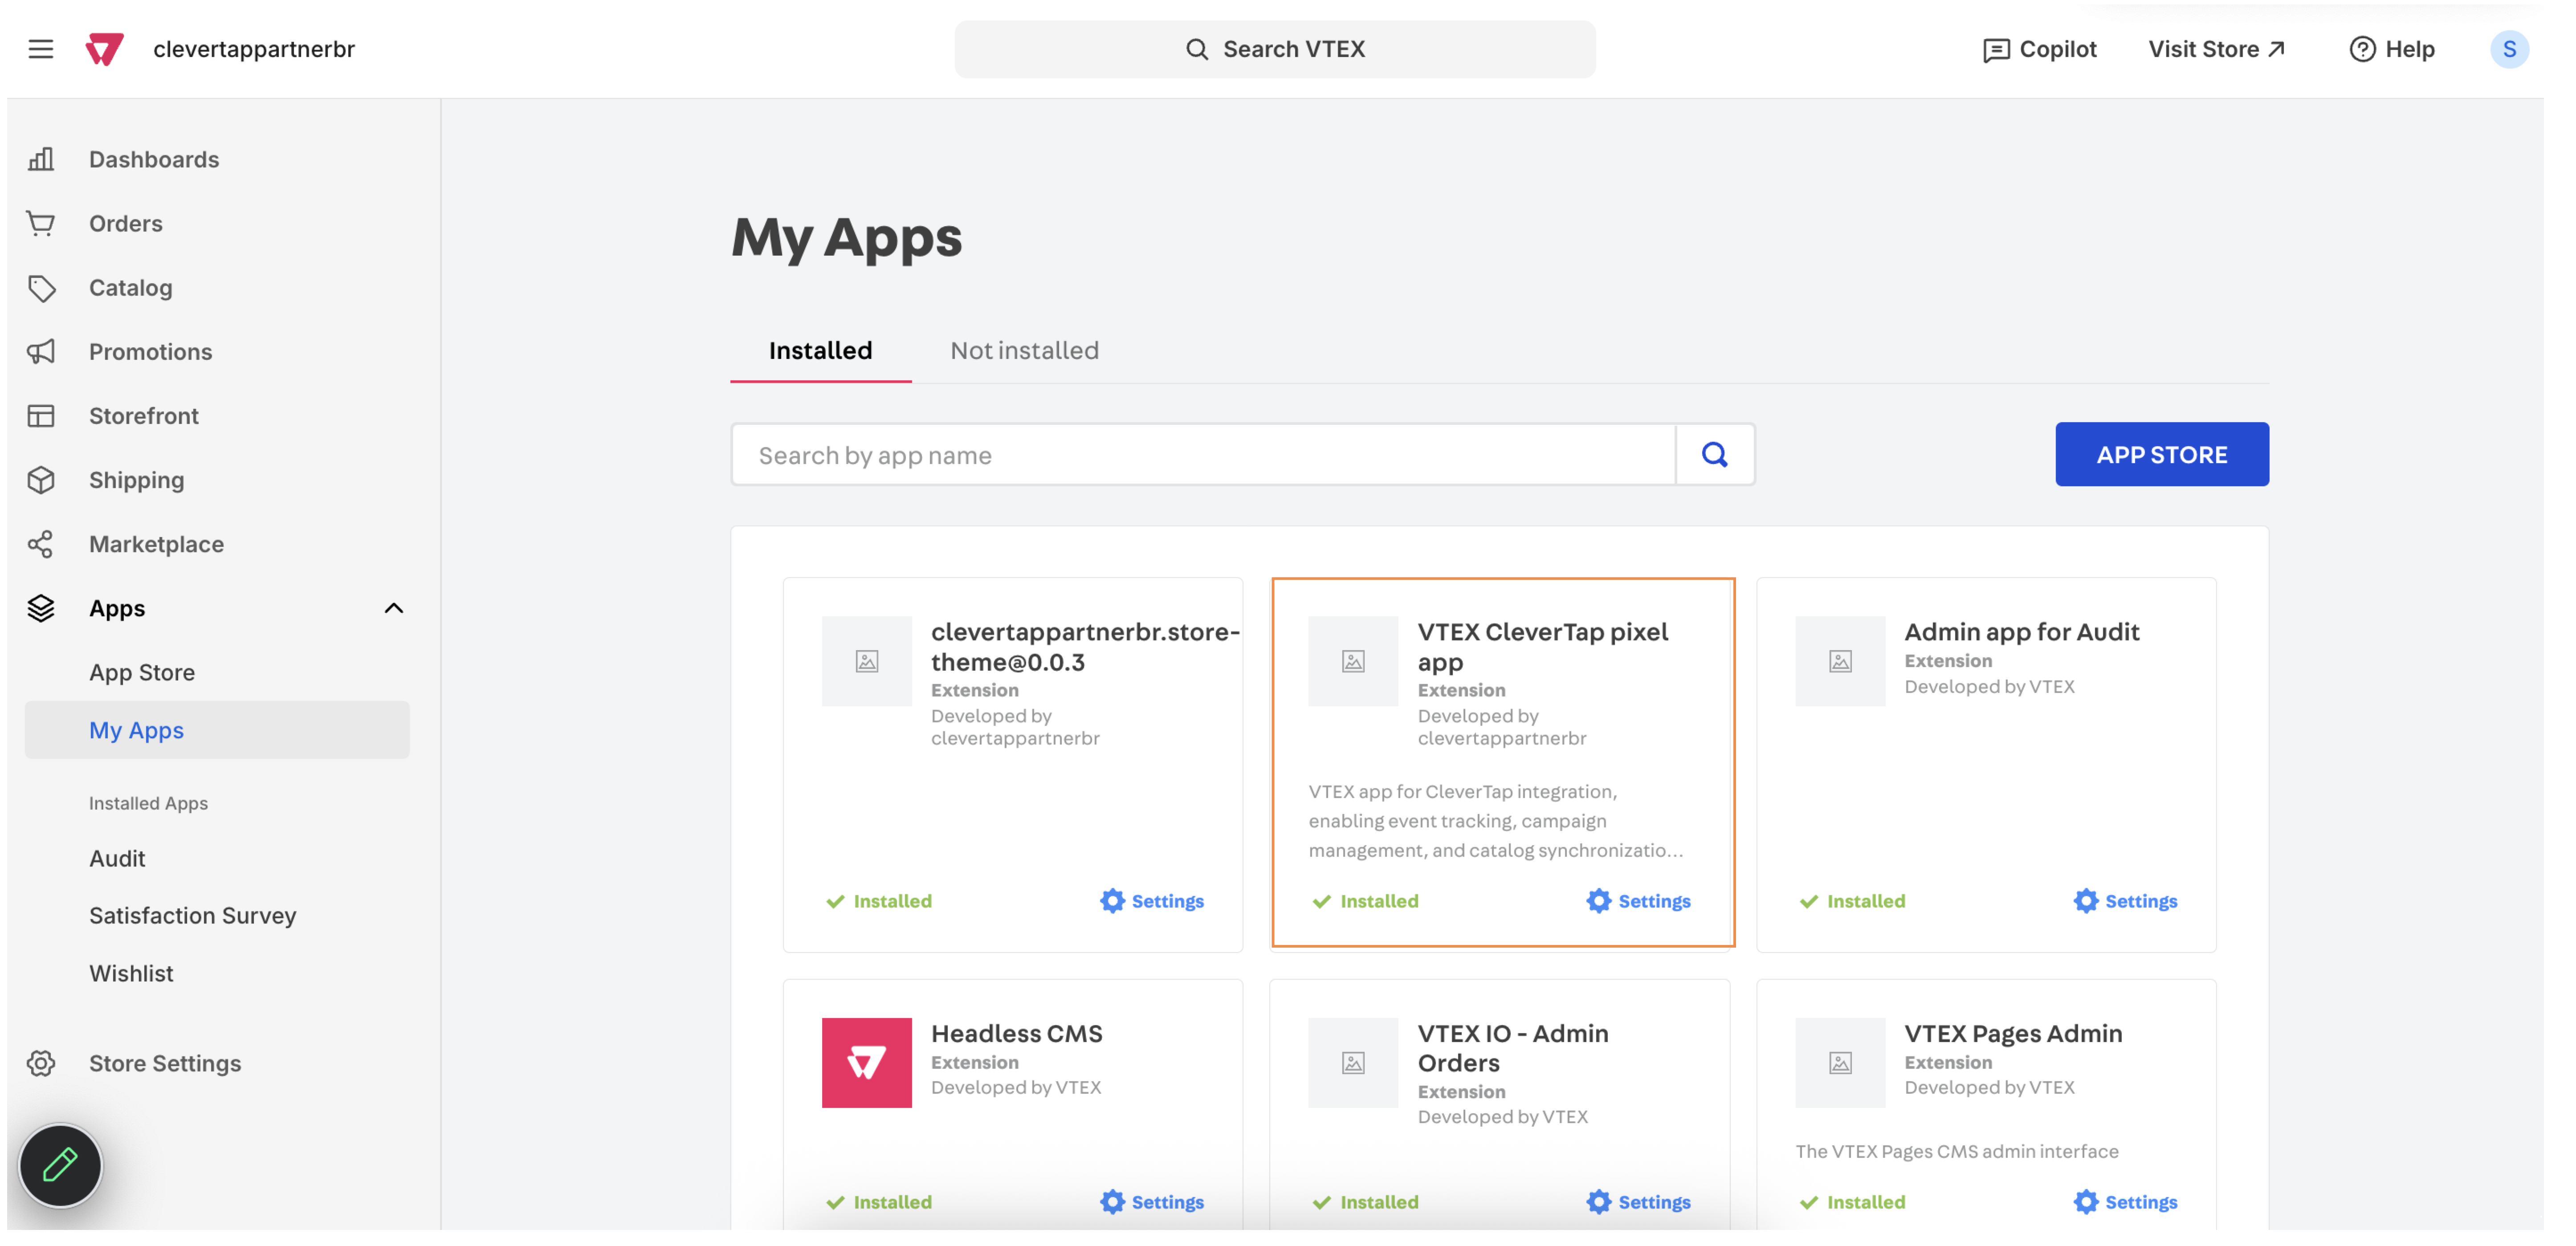Click the green pencil edit button
2576x1246 pixels.
[x=61, y=1166]
